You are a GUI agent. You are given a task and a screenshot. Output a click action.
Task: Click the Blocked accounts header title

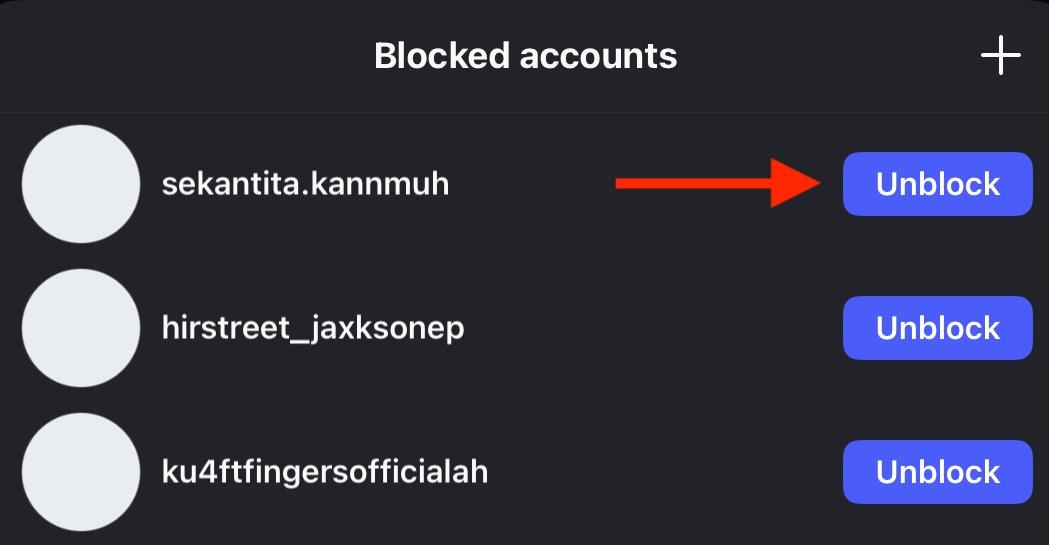click(525, 56)
